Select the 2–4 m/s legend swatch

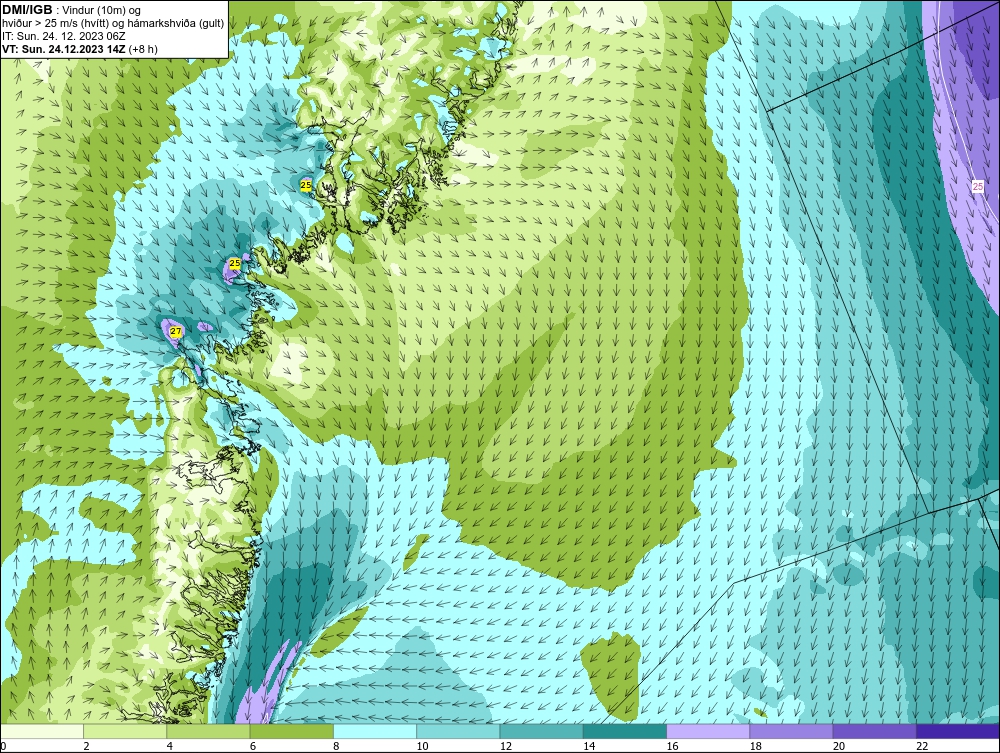click(x=125, y=731)
